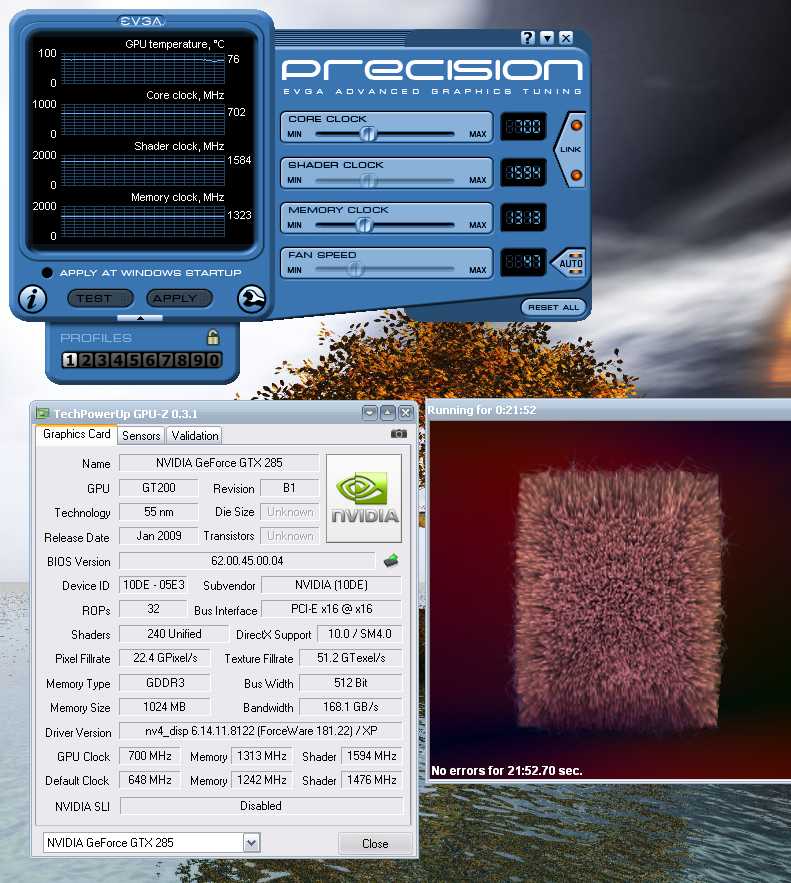Click the Name field NVIDIA GeForce GTX 285
This screenshot has height=883, width=791.
219,463
